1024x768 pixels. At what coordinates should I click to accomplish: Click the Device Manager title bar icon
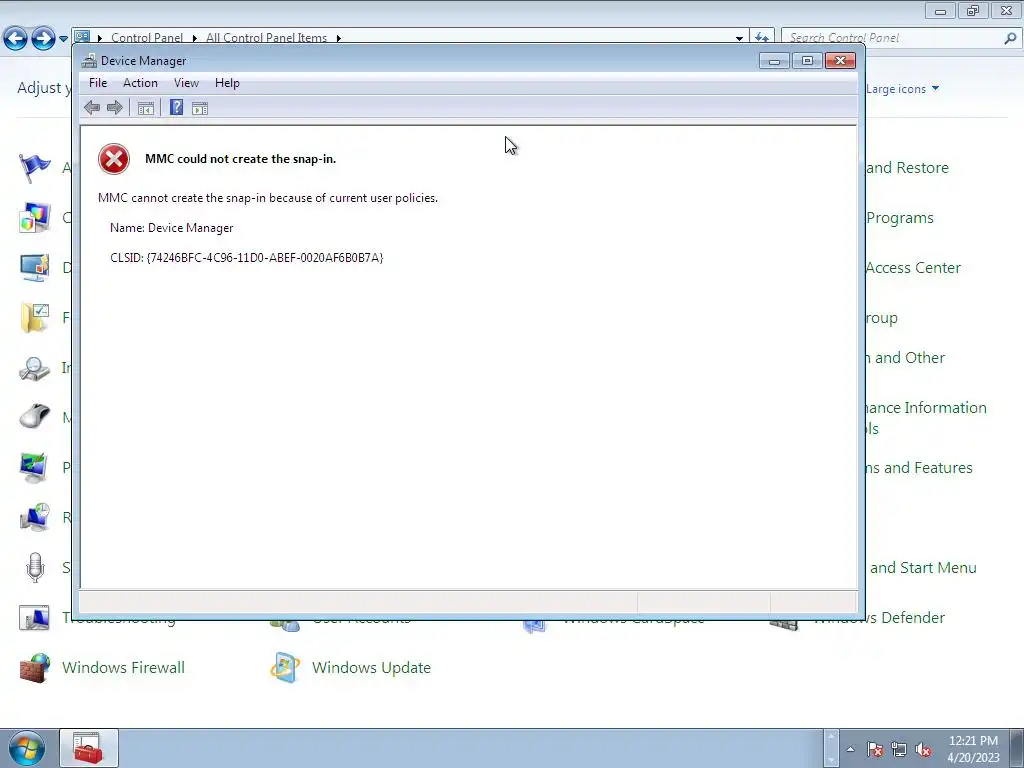pos(89,61)
